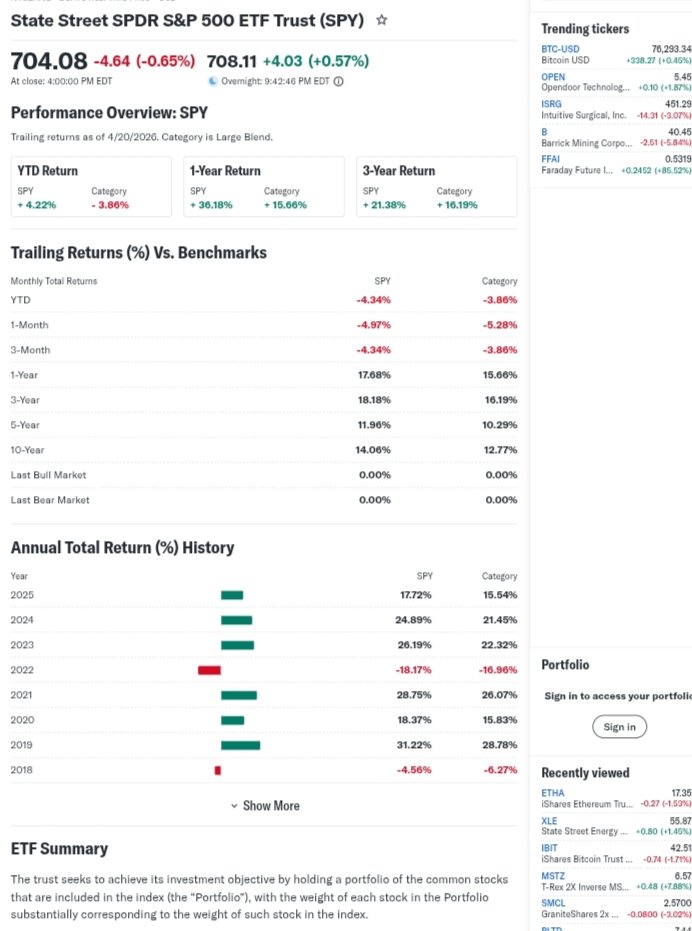Click the 2022 red return bar

coord(209,669)
